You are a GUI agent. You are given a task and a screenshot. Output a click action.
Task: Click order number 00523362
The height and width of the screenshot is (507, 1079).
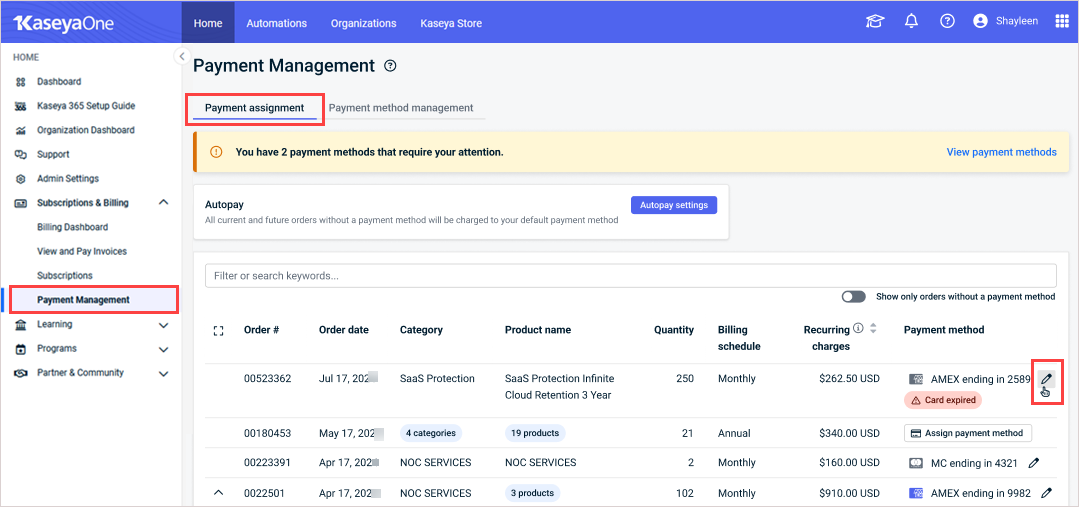268,379
